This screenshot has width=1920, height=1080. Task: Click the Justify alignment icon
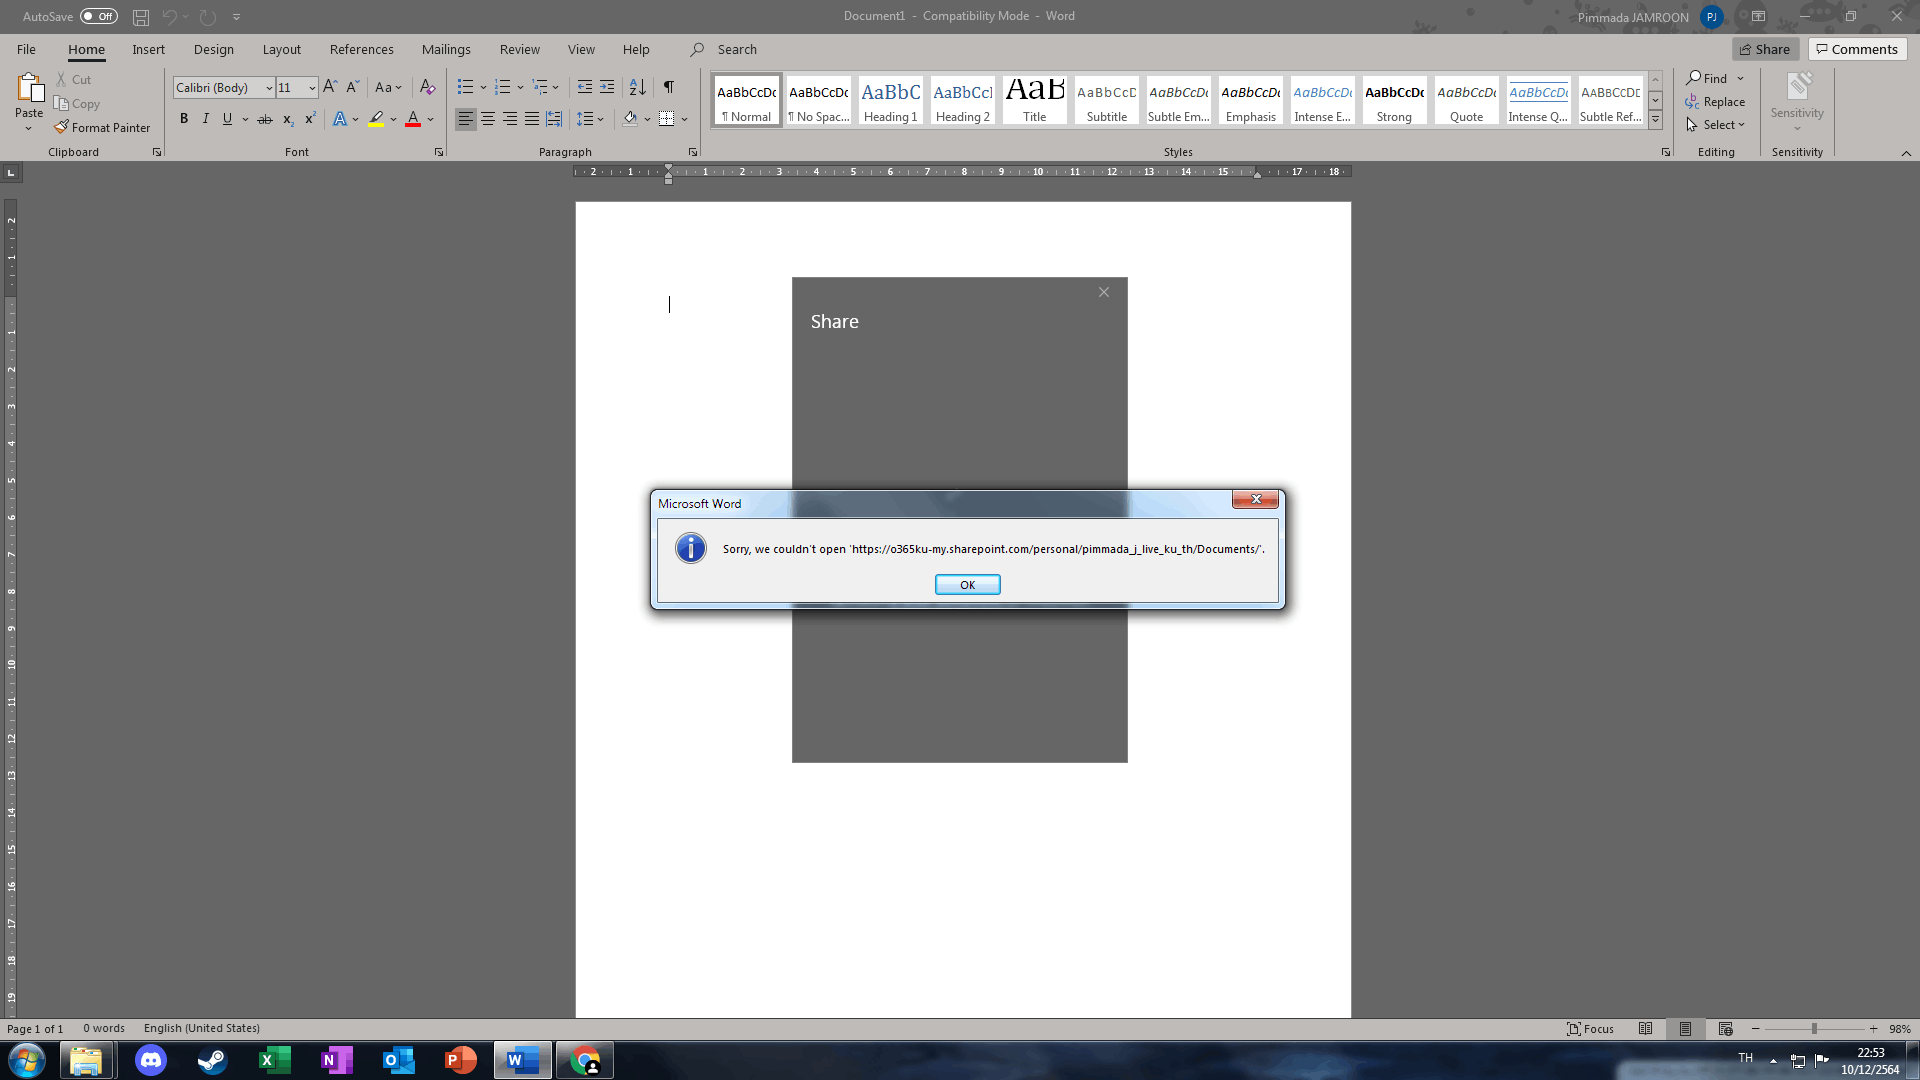532,119
